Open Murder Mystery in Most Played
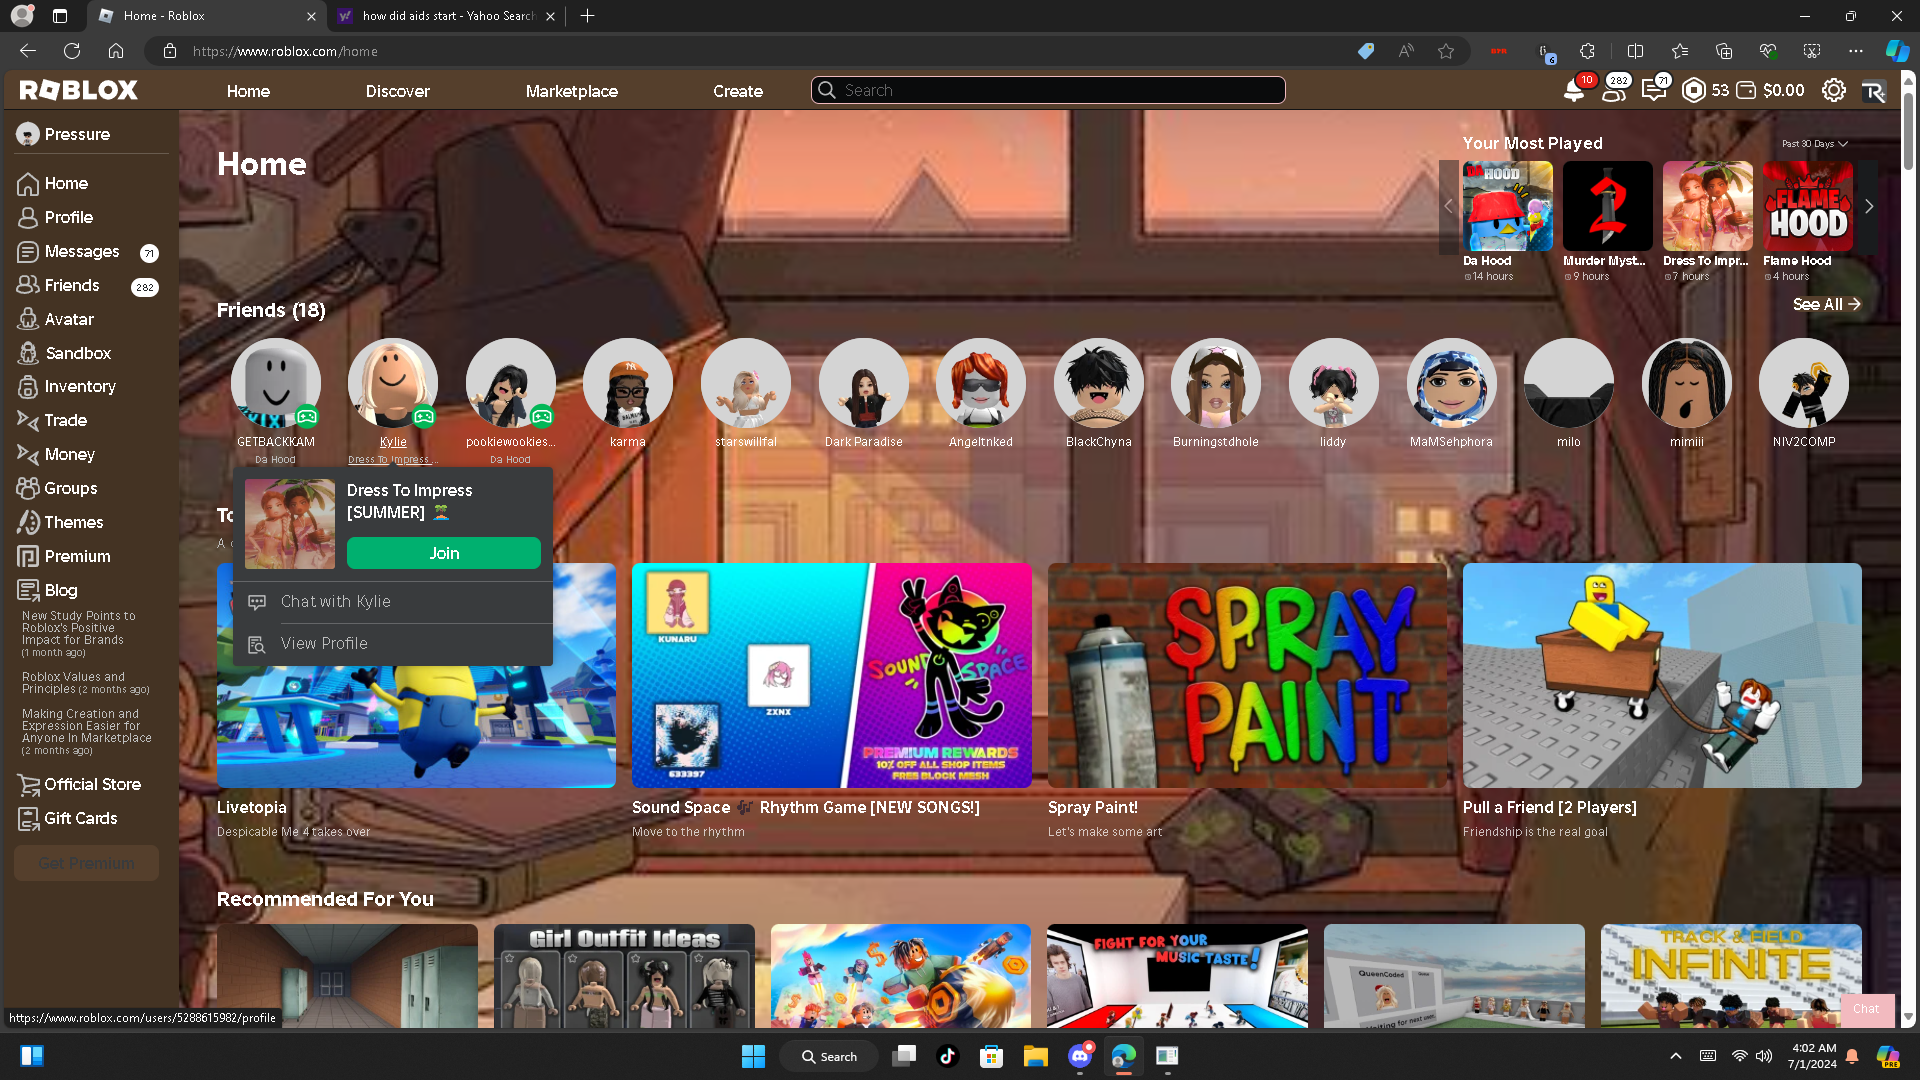Screen dimensions: 1920x1080 1608,206
